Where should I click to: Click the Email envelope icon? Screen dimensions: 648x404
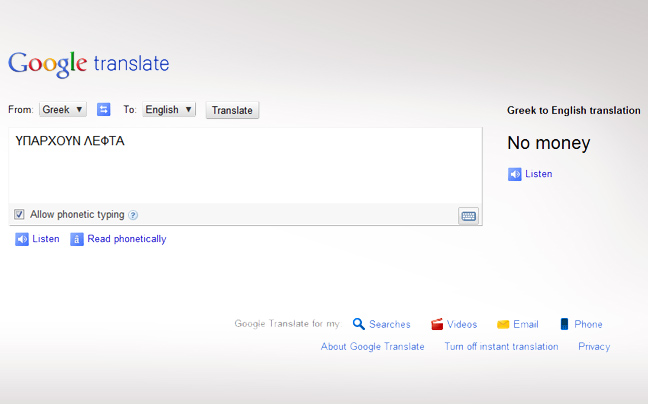[503, 324]
